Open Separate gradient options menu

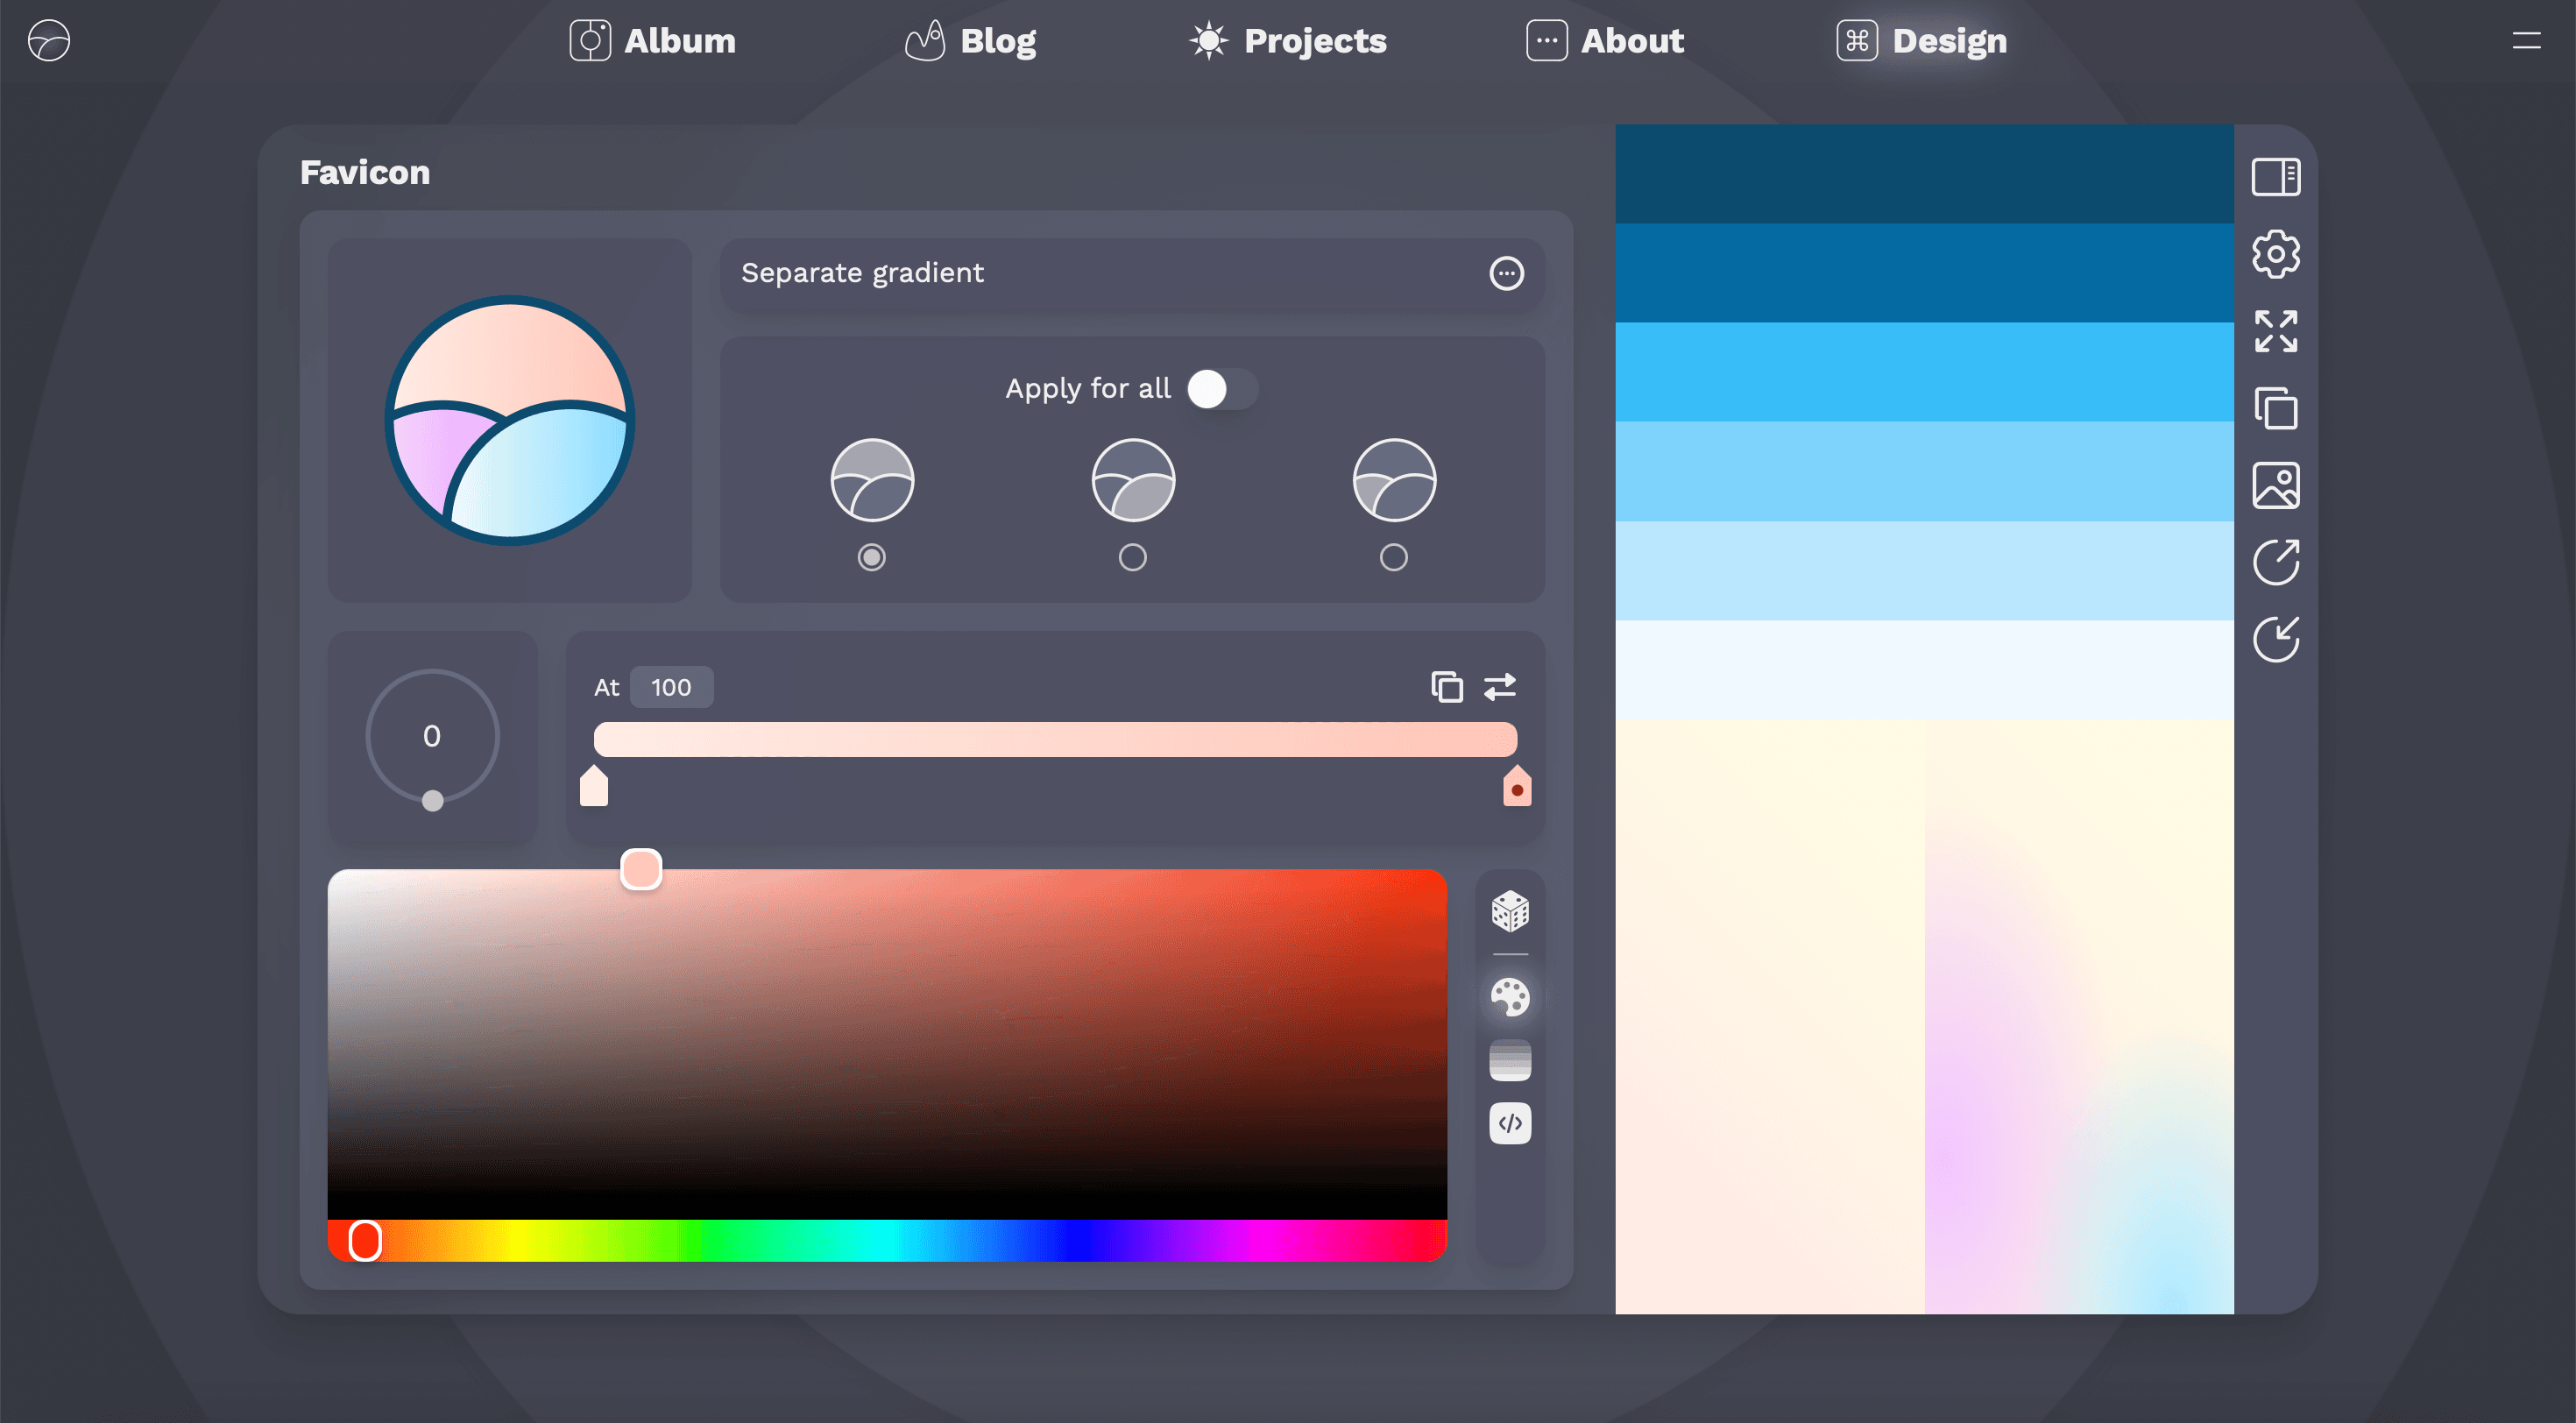pos(1506,273)
